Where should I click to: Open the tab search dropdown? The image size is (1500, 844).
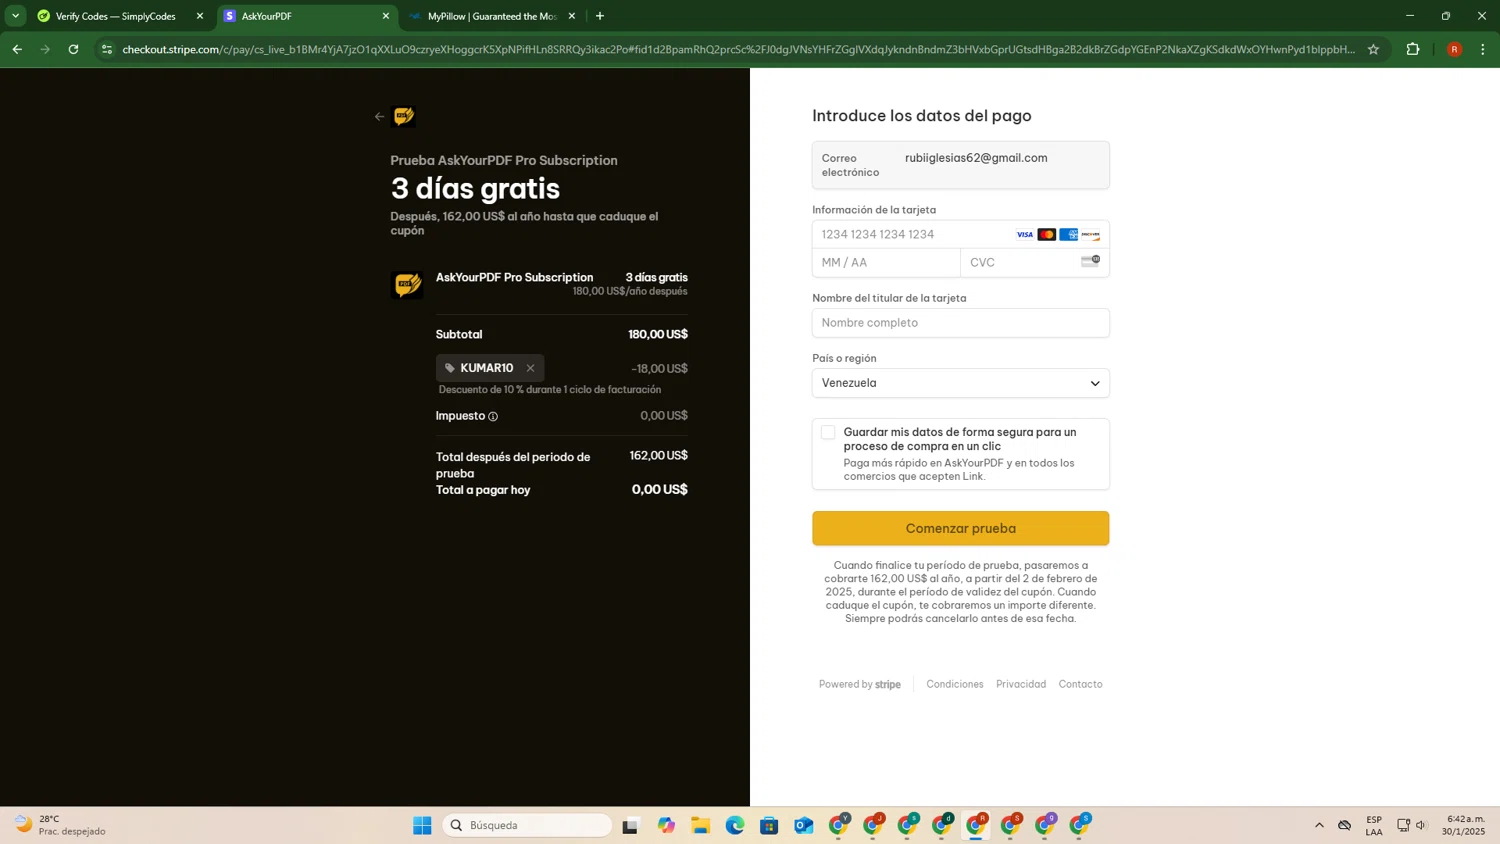tap(15, 16)
